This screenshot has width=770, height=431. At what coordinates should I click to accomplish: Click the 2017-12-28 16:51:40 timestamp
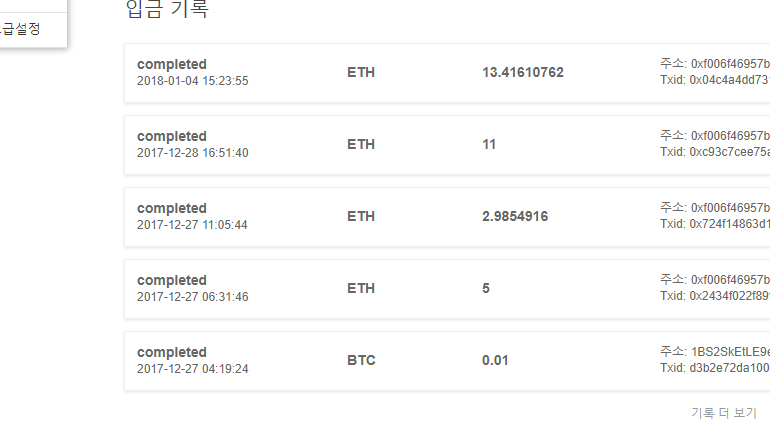tap(192, 153)
